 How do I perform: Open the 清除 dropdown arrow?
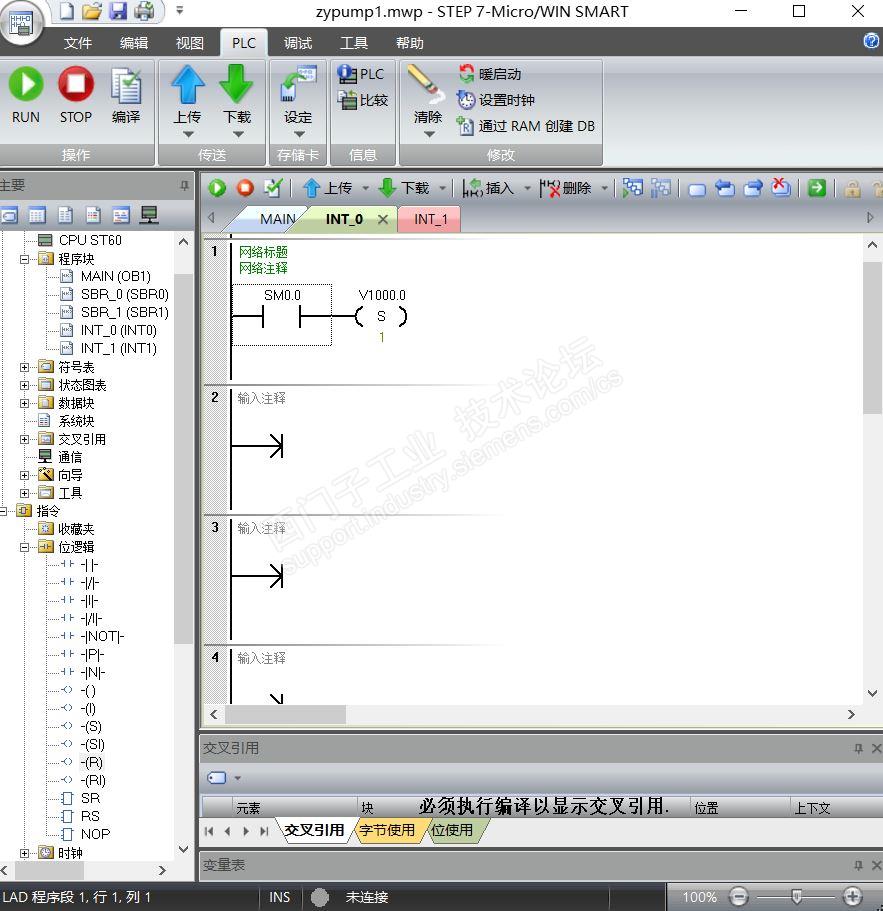pos(429,134)
